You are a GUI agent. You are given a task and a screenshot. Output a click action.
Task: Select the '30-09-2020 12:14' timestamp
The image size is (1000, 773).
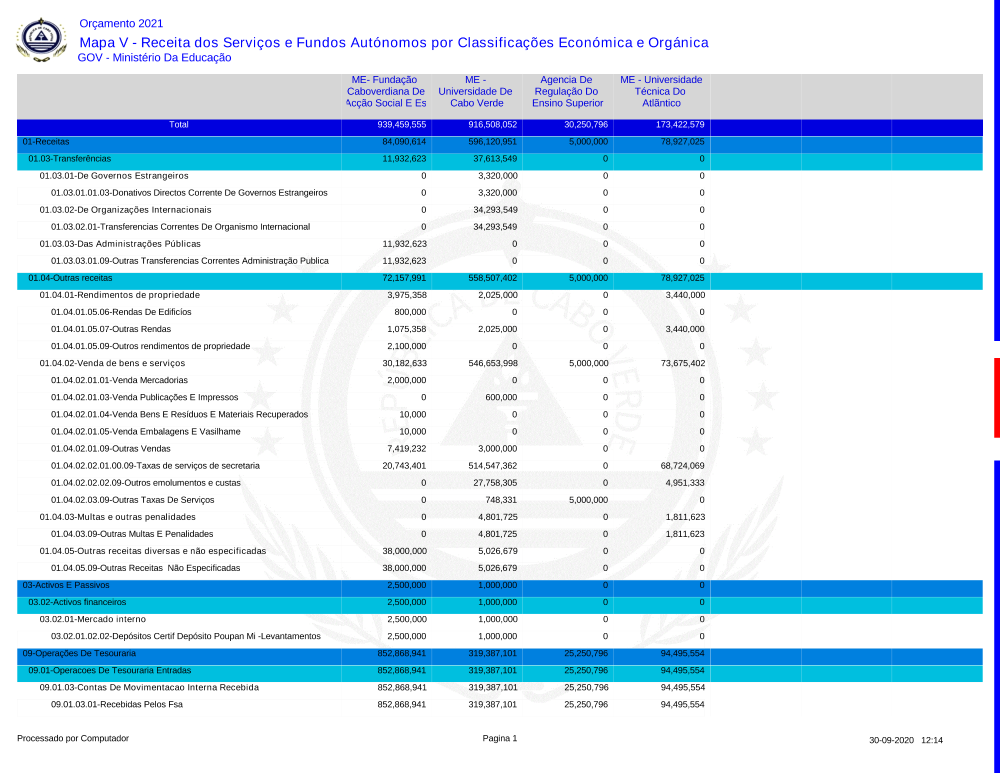tap(906, 740)
